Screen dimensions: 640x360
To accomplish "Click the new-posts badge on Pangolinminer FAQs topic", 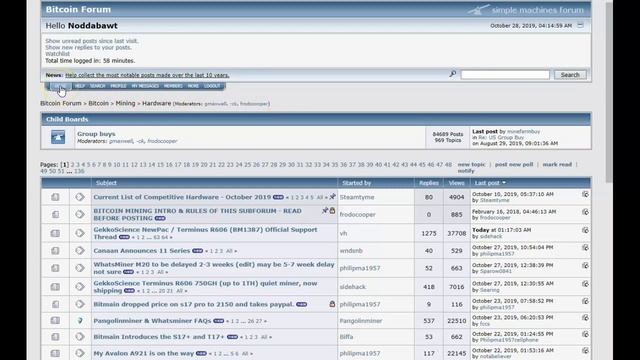I will [x=219, y=321].
